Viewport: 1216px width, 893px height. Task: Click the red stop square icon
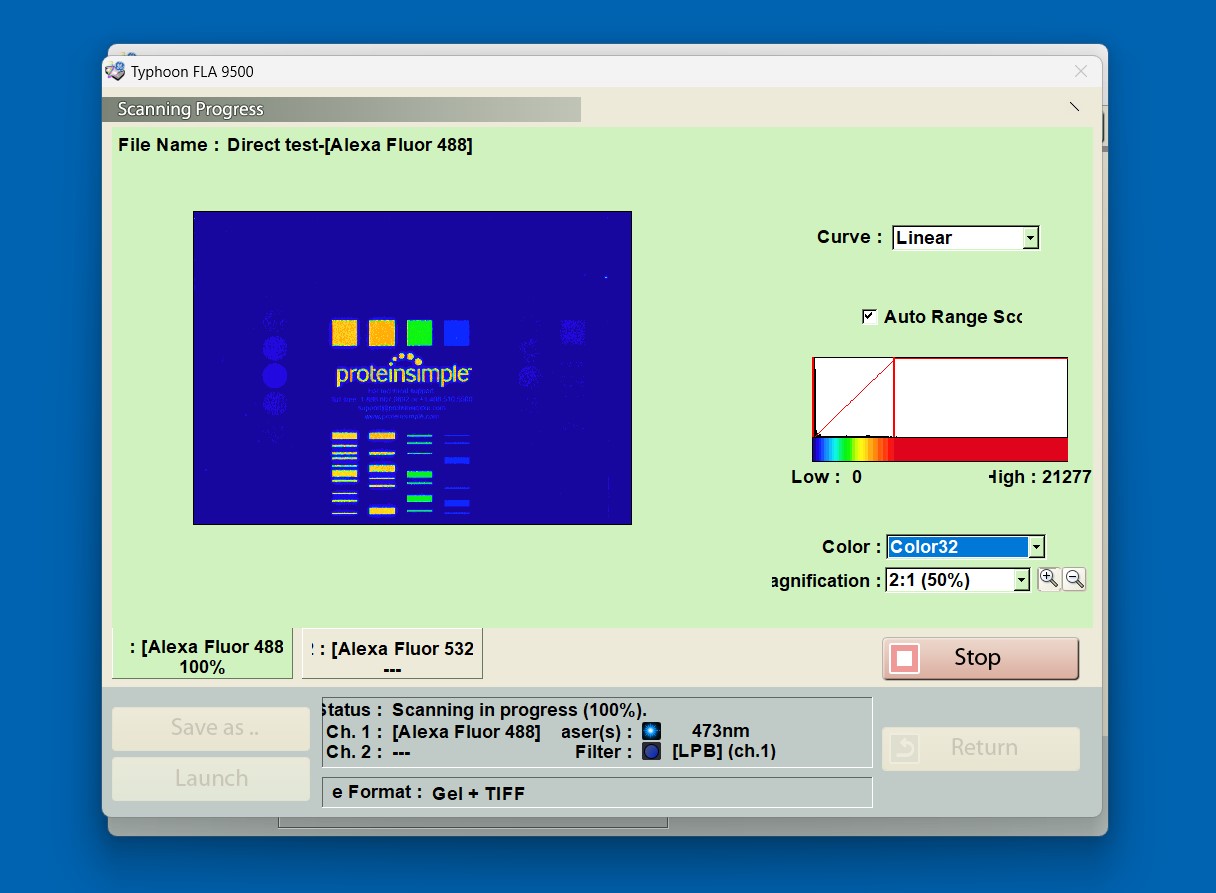pyautogui.click(x=904, y=658)
